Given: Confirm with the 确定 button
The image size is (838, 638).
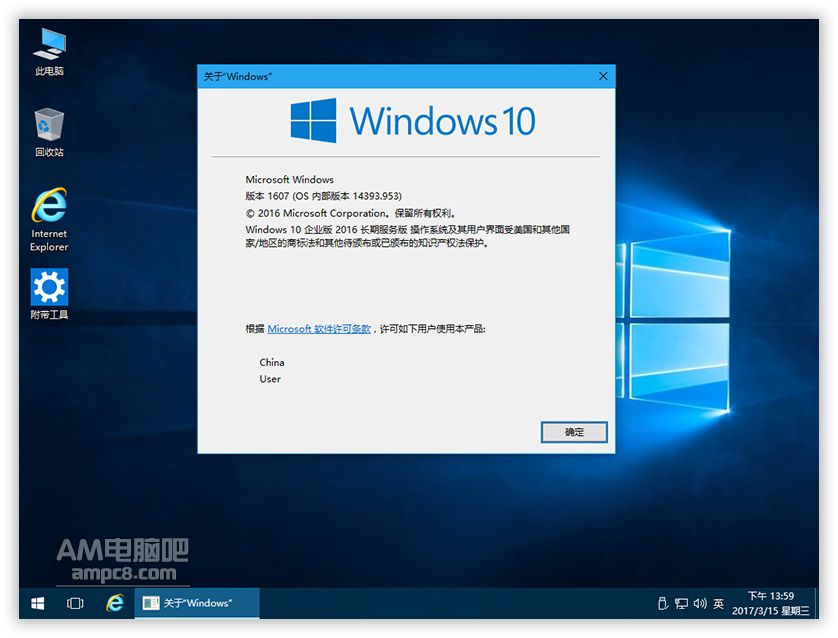Looking at the screenshot, I should pyautogui.click(x=574, y=432).
